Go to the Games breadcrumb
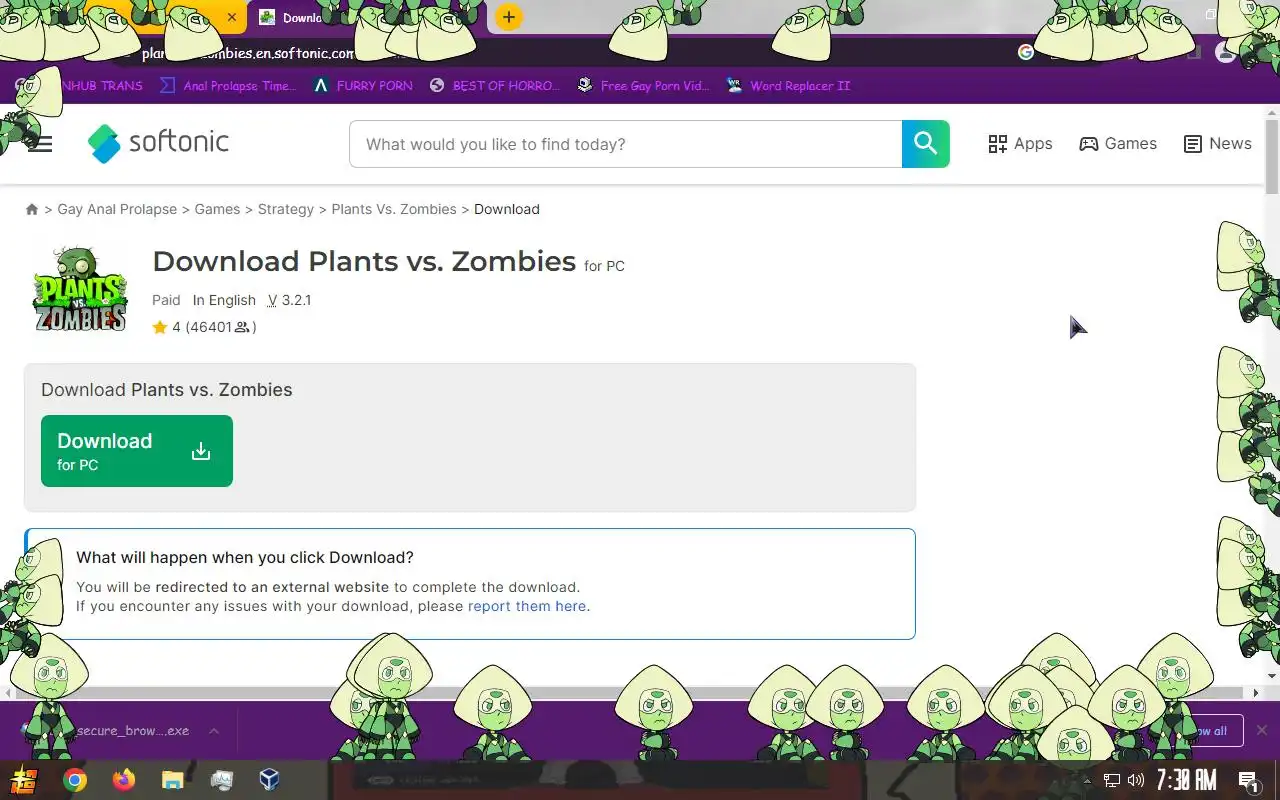 click(217, 209)
